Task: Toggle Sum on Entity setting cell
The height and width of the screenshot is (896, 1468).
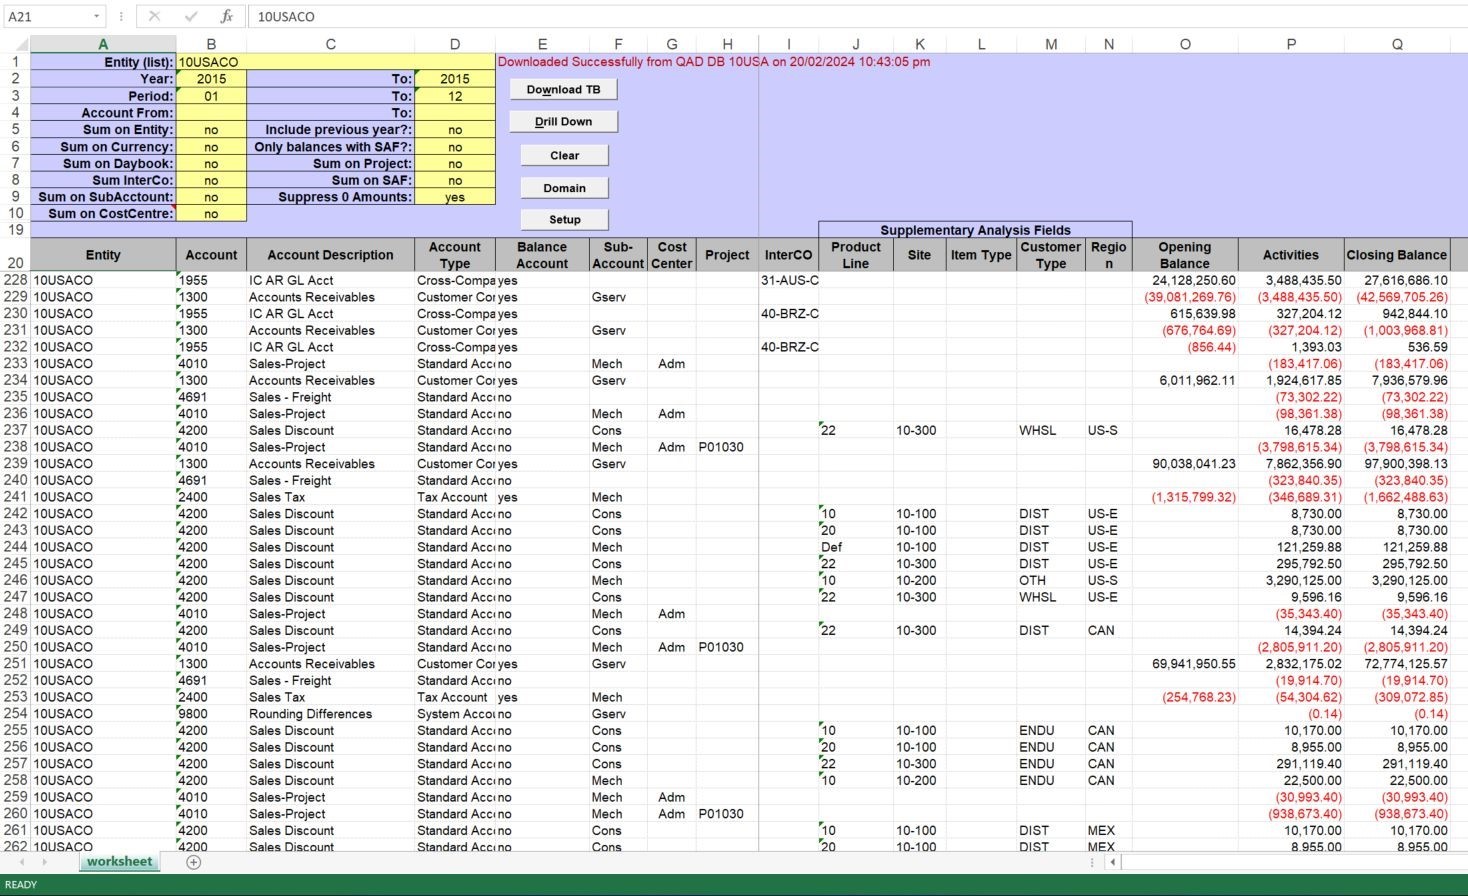Action: pos(211,129)
